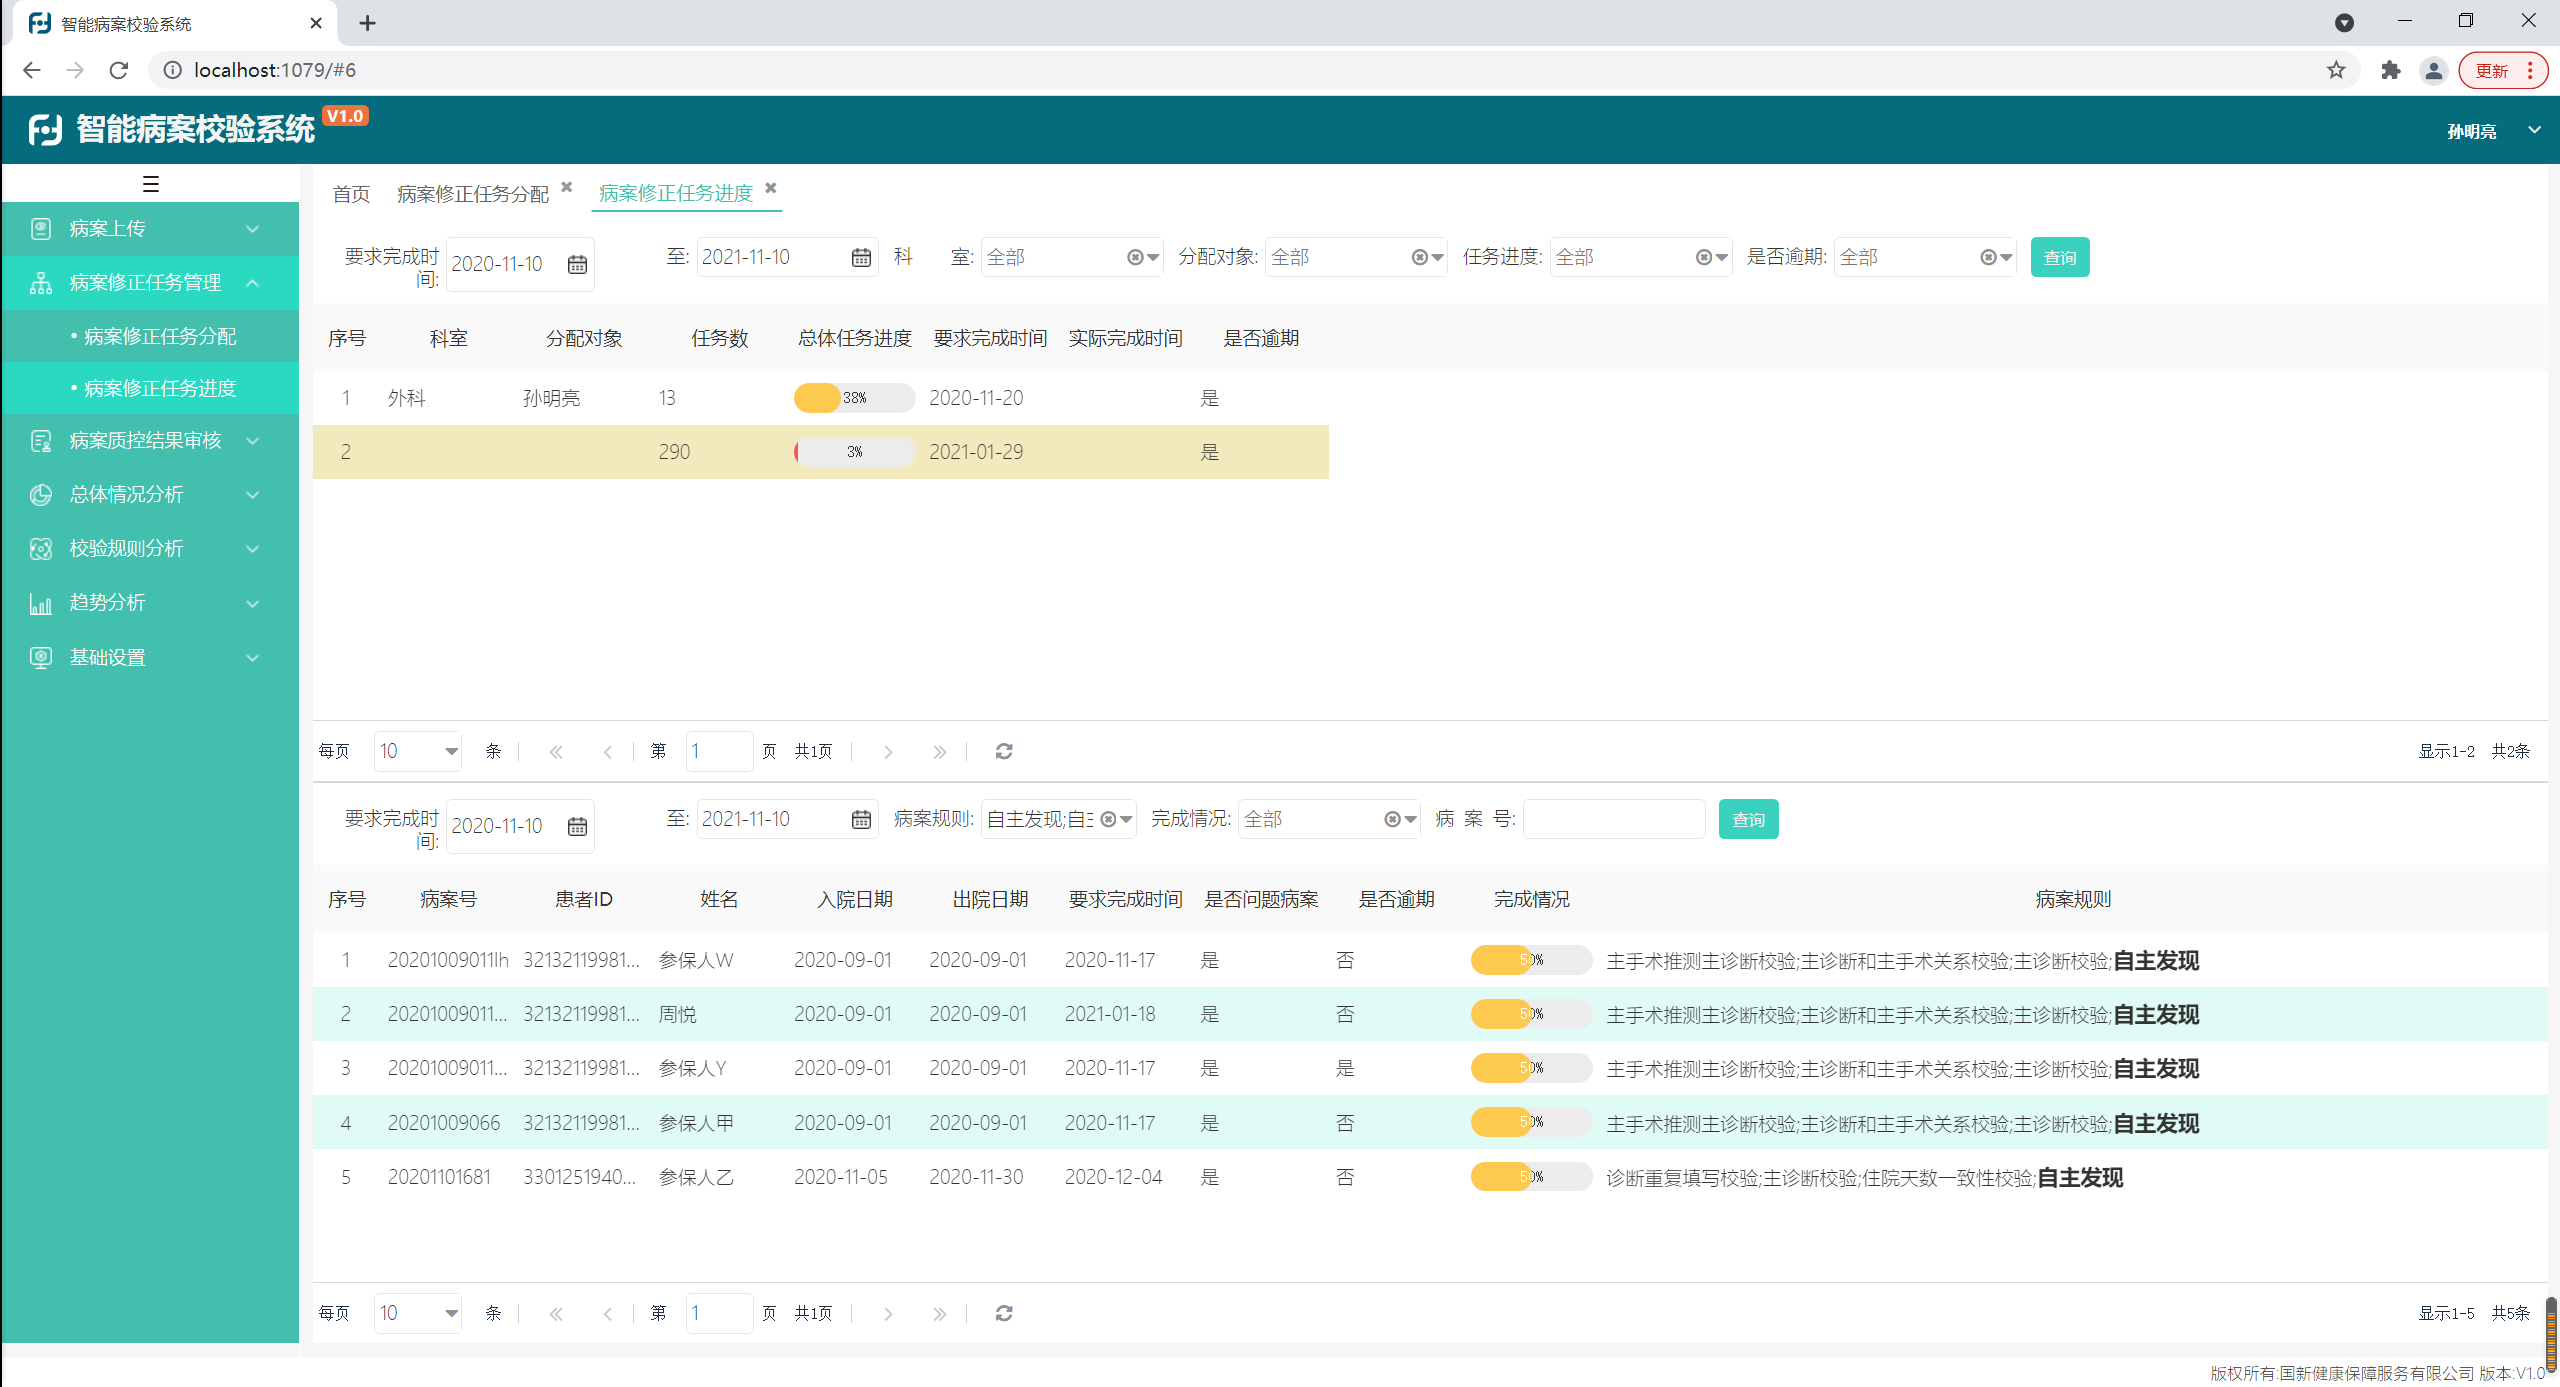Toggle the sidebar hamburger menu icon
Screen dimensions: 2560x1387
tap(151, 184)
